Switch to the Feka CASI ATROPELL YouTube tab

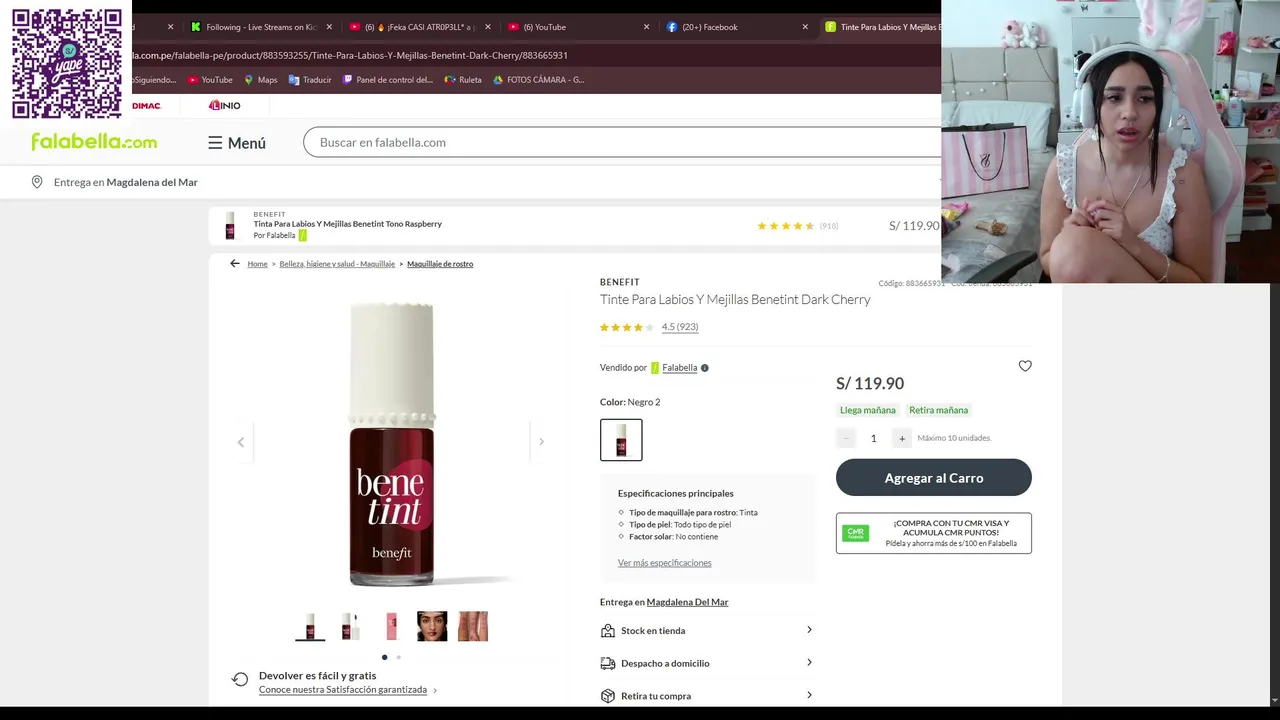(418, 27)
